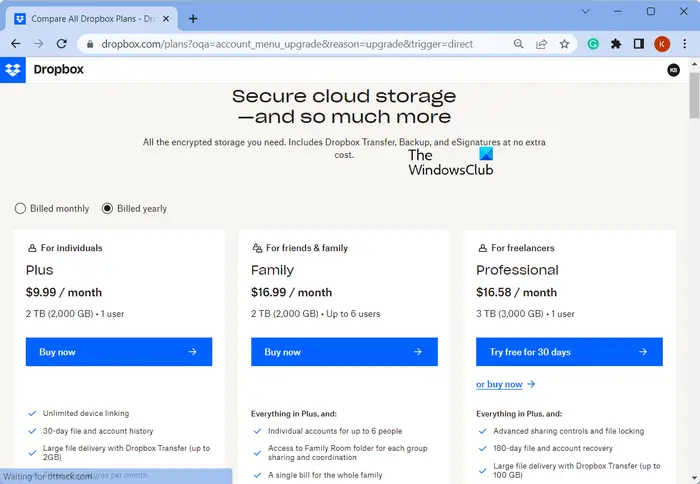Reload the Dropbox plans page

coord(62,44)
